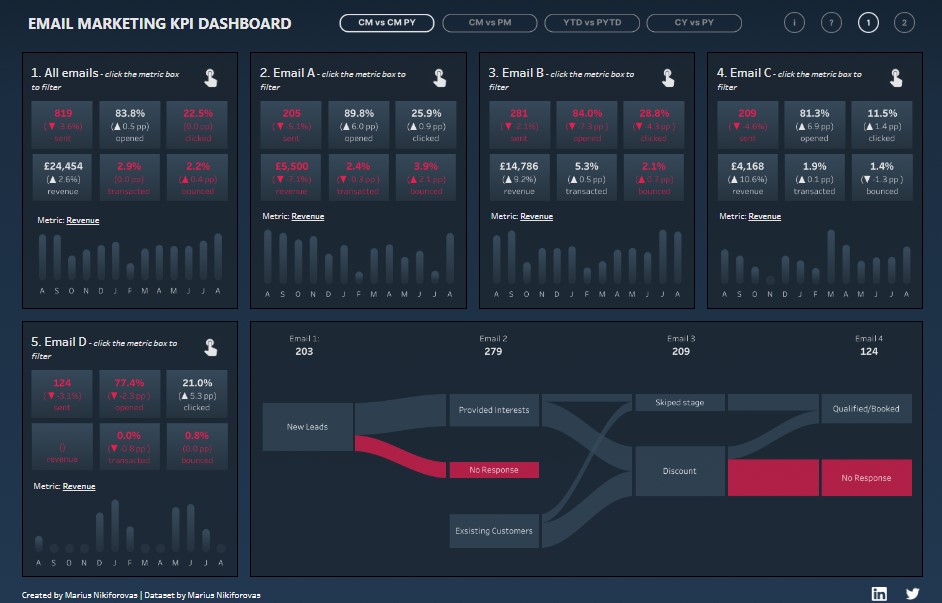The width and height of the screenshot is (942, 603).
Task: Select Email A 89.8% opened metric box
Action: 359,125
